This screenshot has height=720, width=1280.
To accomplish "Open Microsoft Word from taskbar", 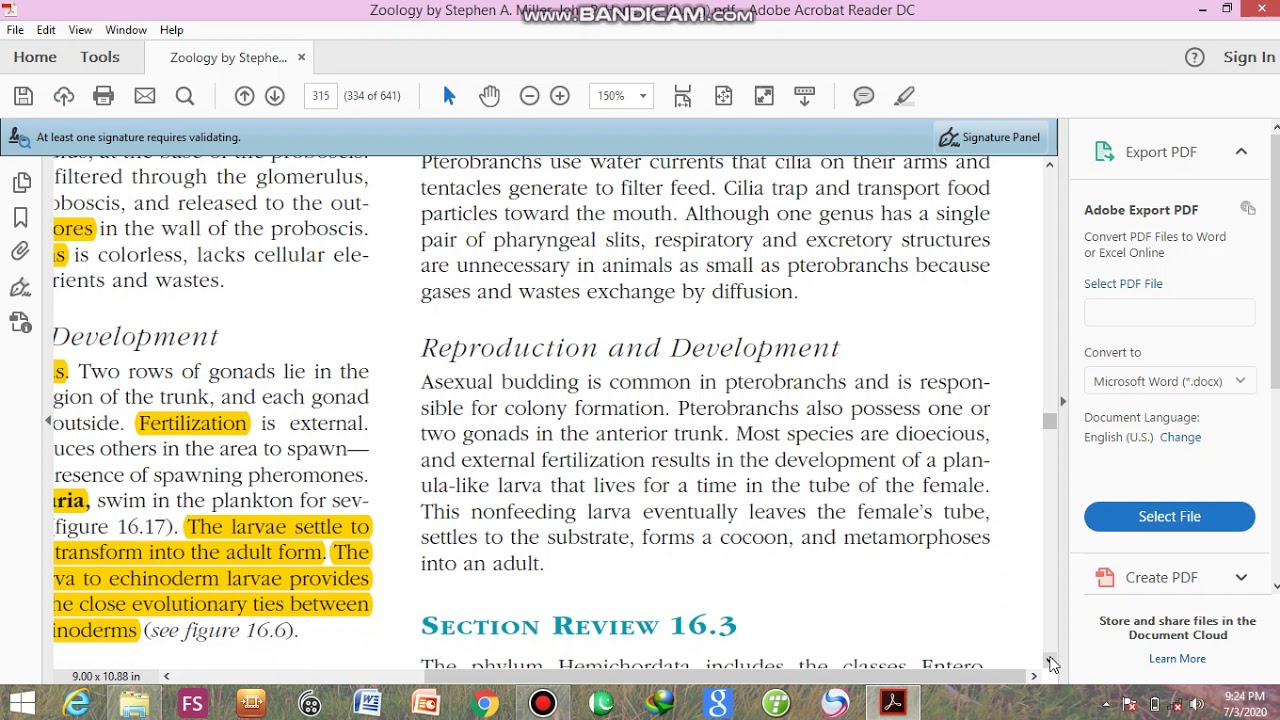I will [368, 703].
